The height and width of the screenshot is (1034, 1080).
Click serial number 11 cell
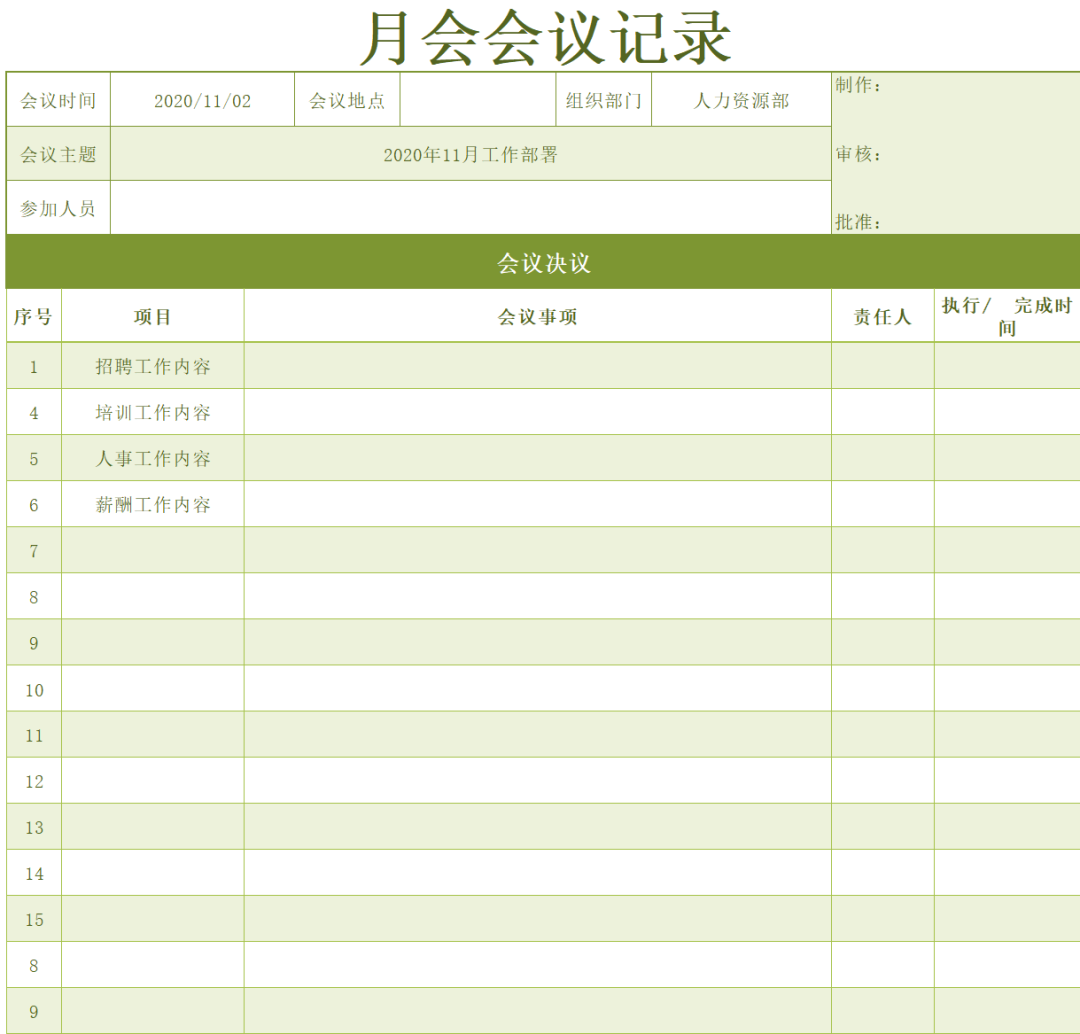pos(34,735)
